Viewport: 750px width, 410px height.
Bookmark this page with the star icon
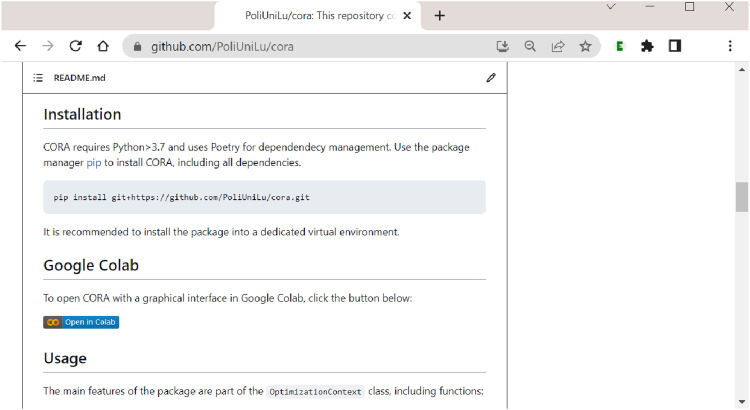click(585, 46)
